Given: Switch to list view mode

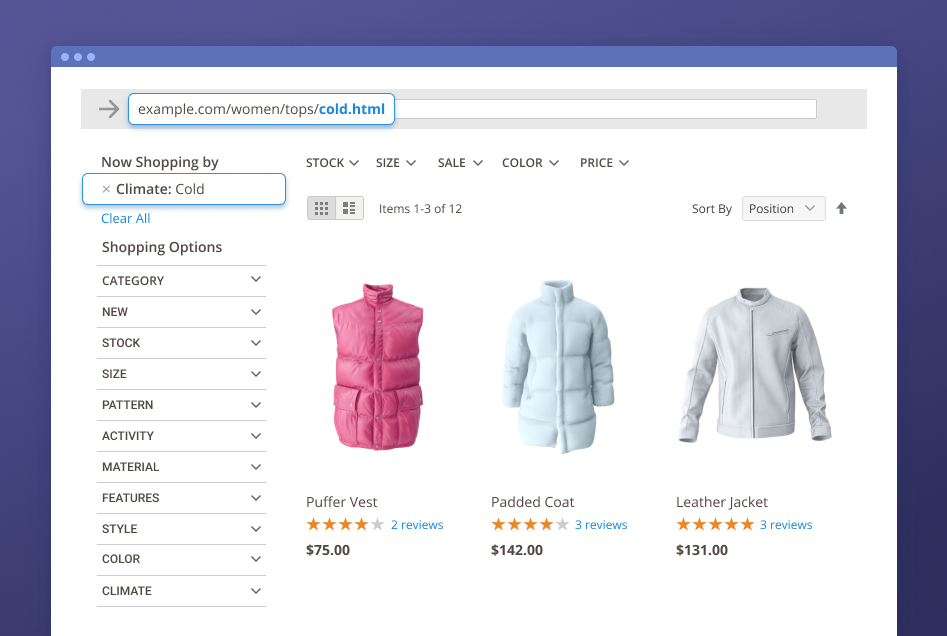Looking at the screenshot, I should pos(349,209).
